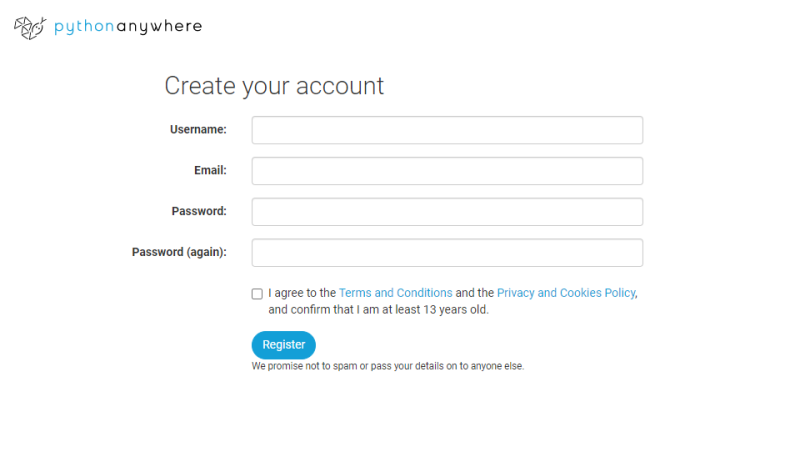Click the PythonAnywhere snake logo icon
This screenshot has height=452, width=800.
point(29,28)
